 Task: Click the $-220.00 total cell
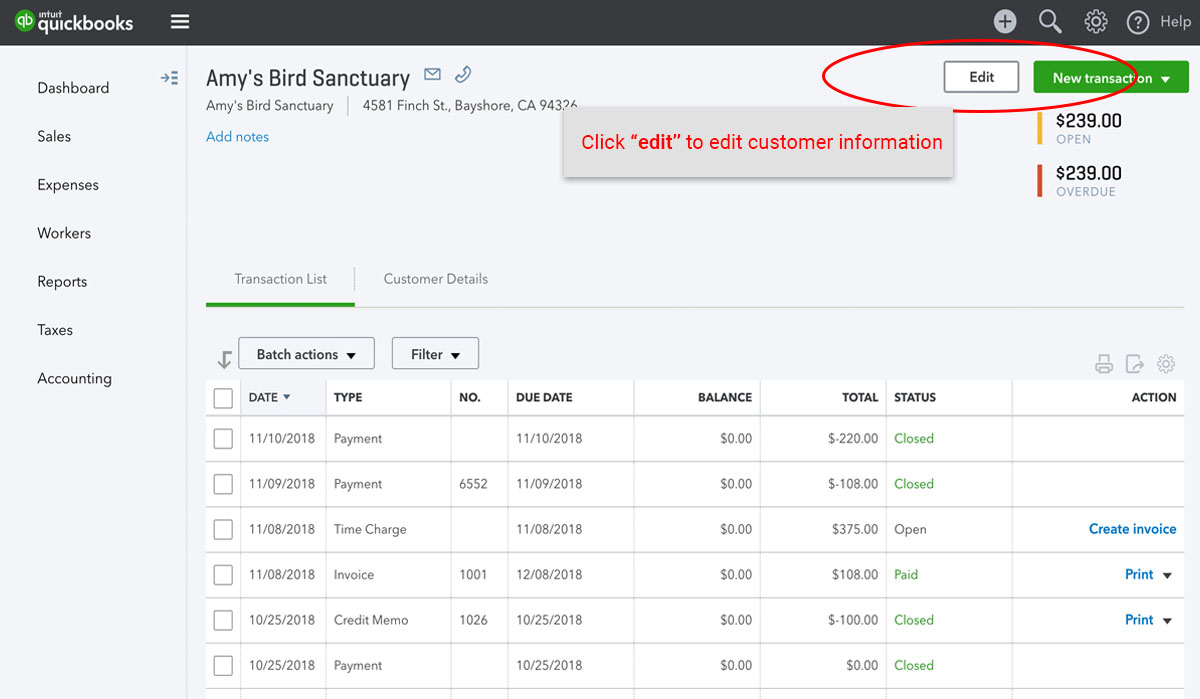(x=853, y=439)
